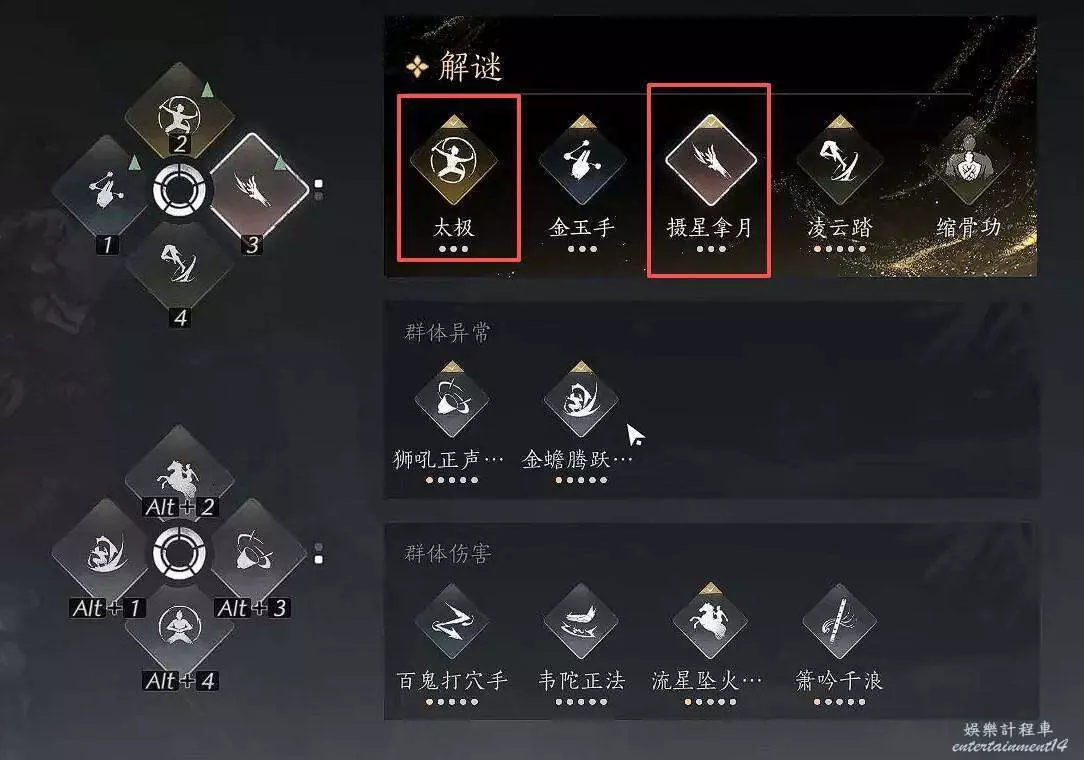Screen dimensions: 1084x760
Task: Select highlighted slot 3 on upper wheel
Action: click(259, 188)
